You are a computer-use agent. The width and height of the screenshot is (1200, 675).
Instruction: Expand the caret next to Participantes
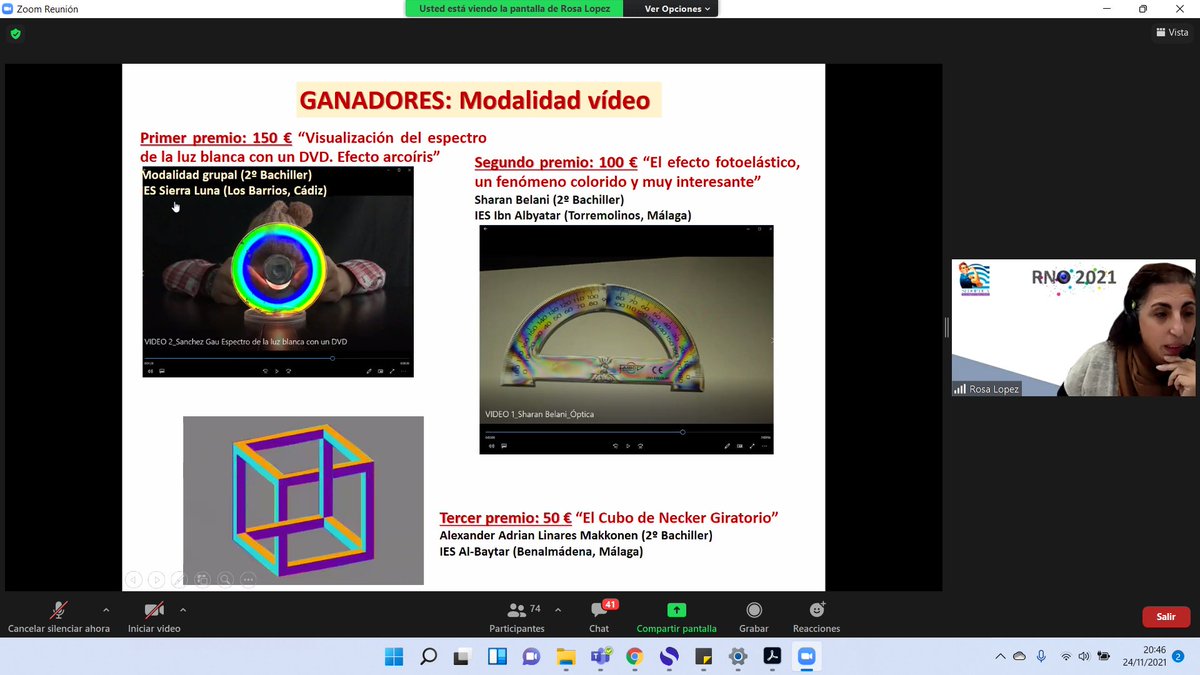click(558, 609)
